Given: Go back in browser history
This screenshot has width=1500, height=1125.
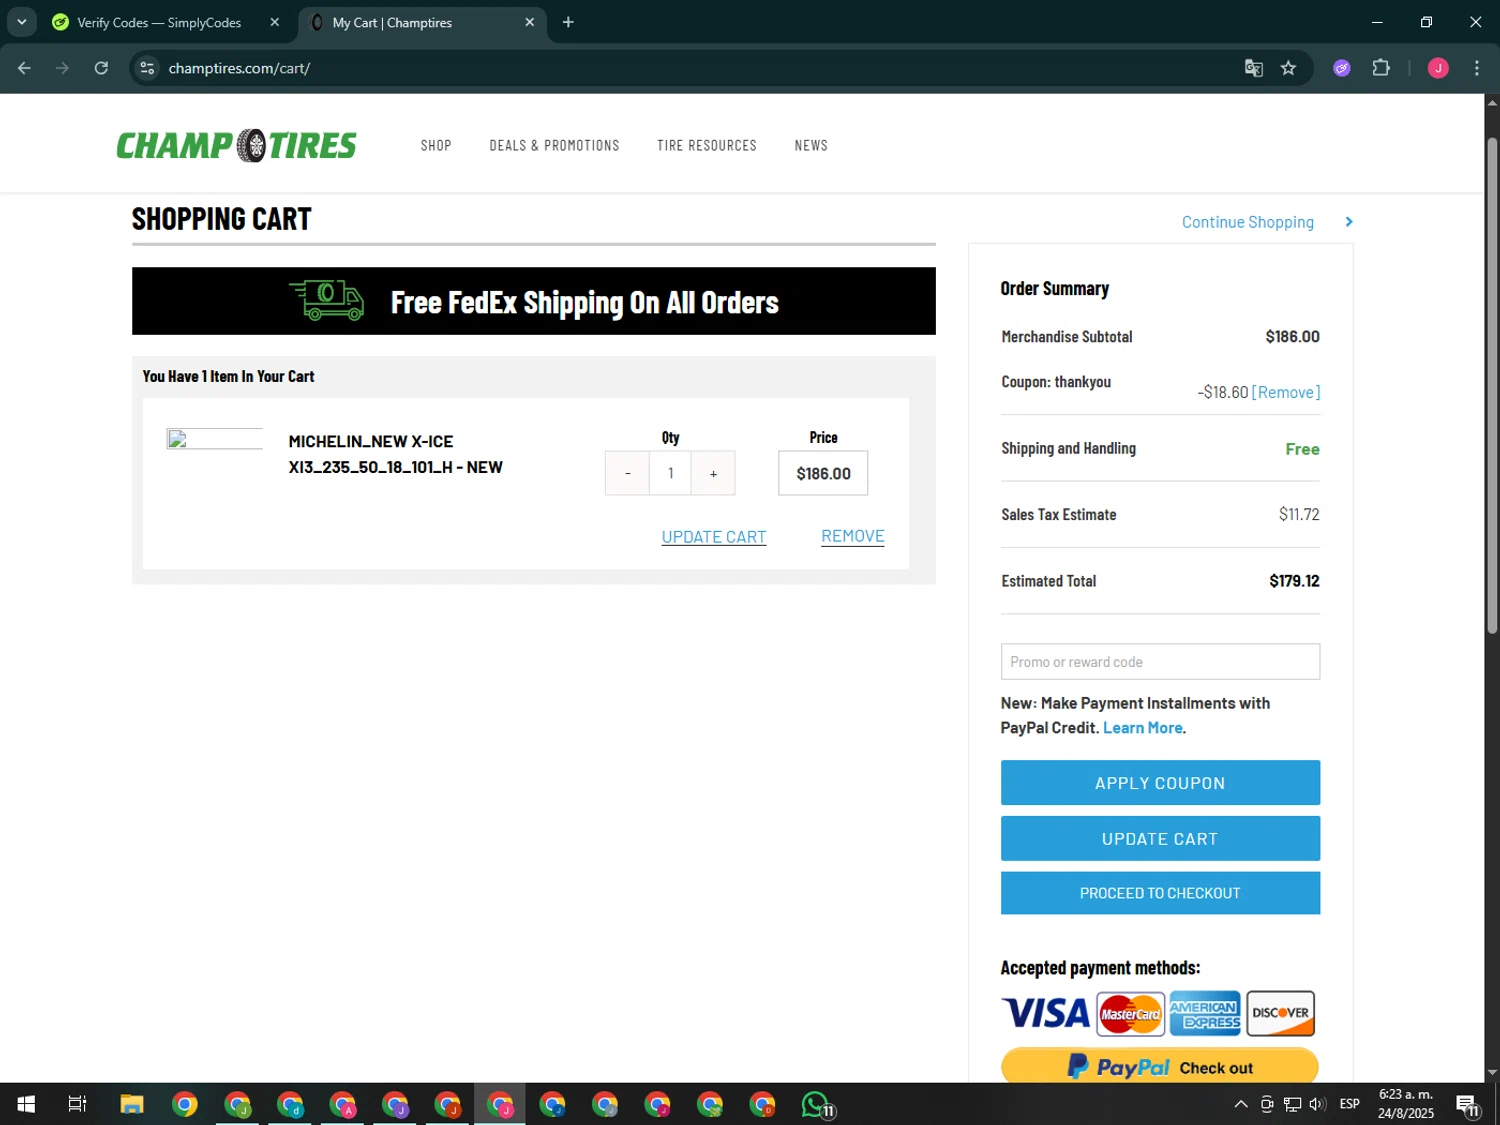Looking at the screenshot, I should click(24, 68).
